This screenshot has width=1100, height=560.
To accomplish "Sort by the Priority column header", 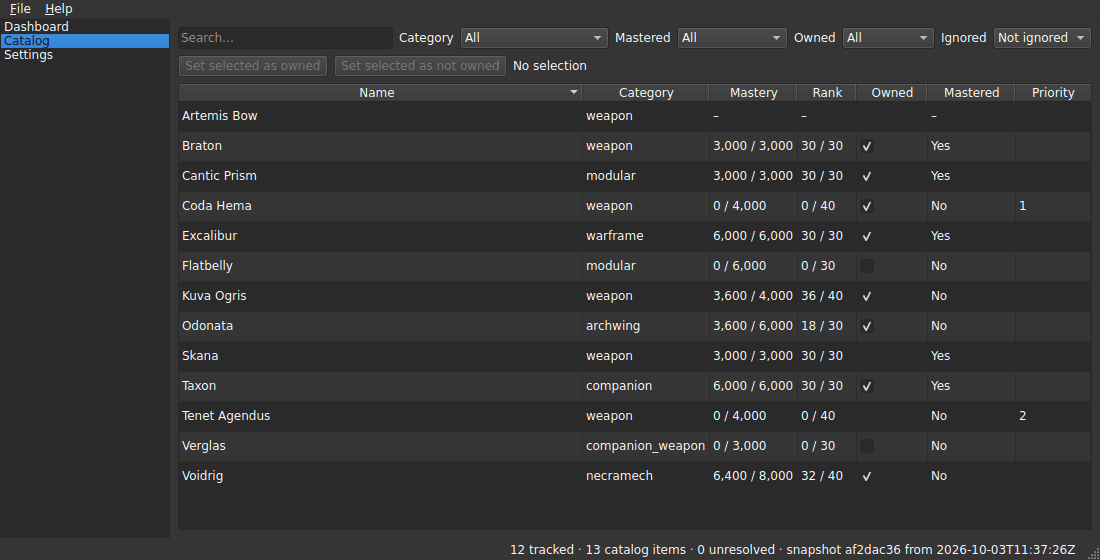I will [x=1052, y=93].
